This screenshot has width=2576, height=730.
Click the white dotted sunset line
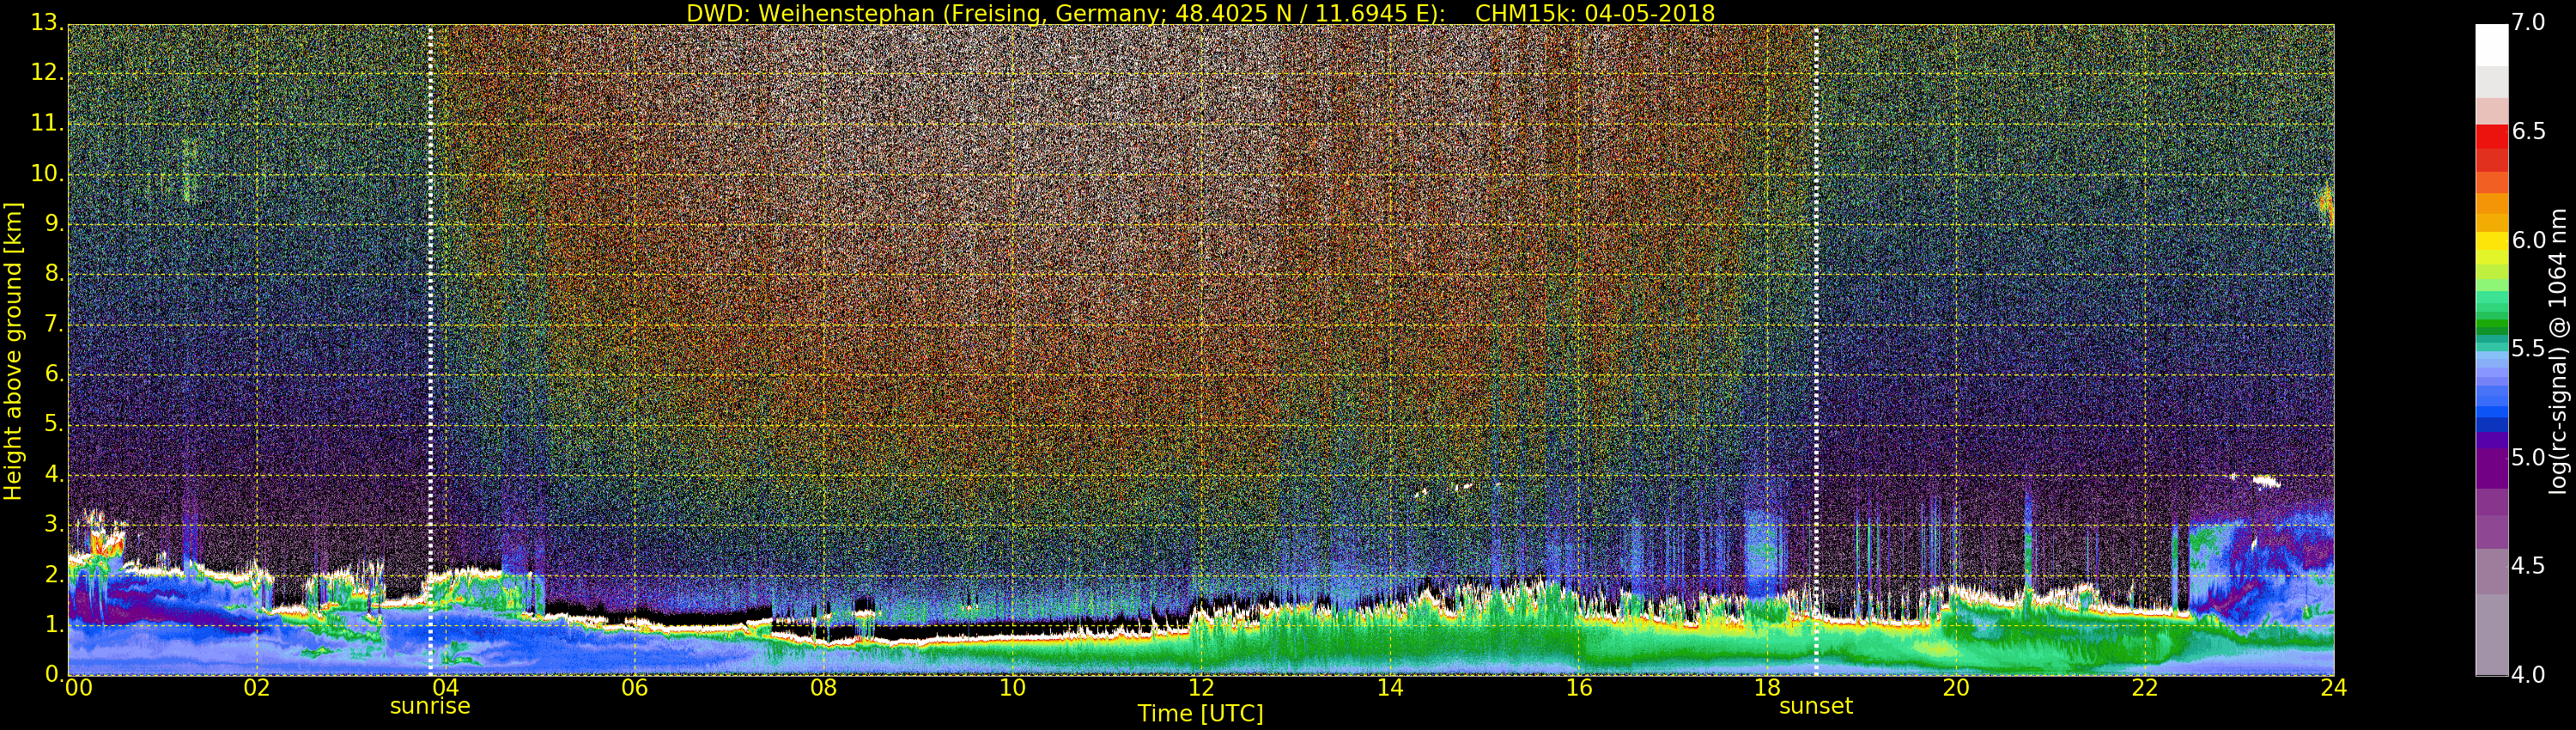click(1816, 350)
